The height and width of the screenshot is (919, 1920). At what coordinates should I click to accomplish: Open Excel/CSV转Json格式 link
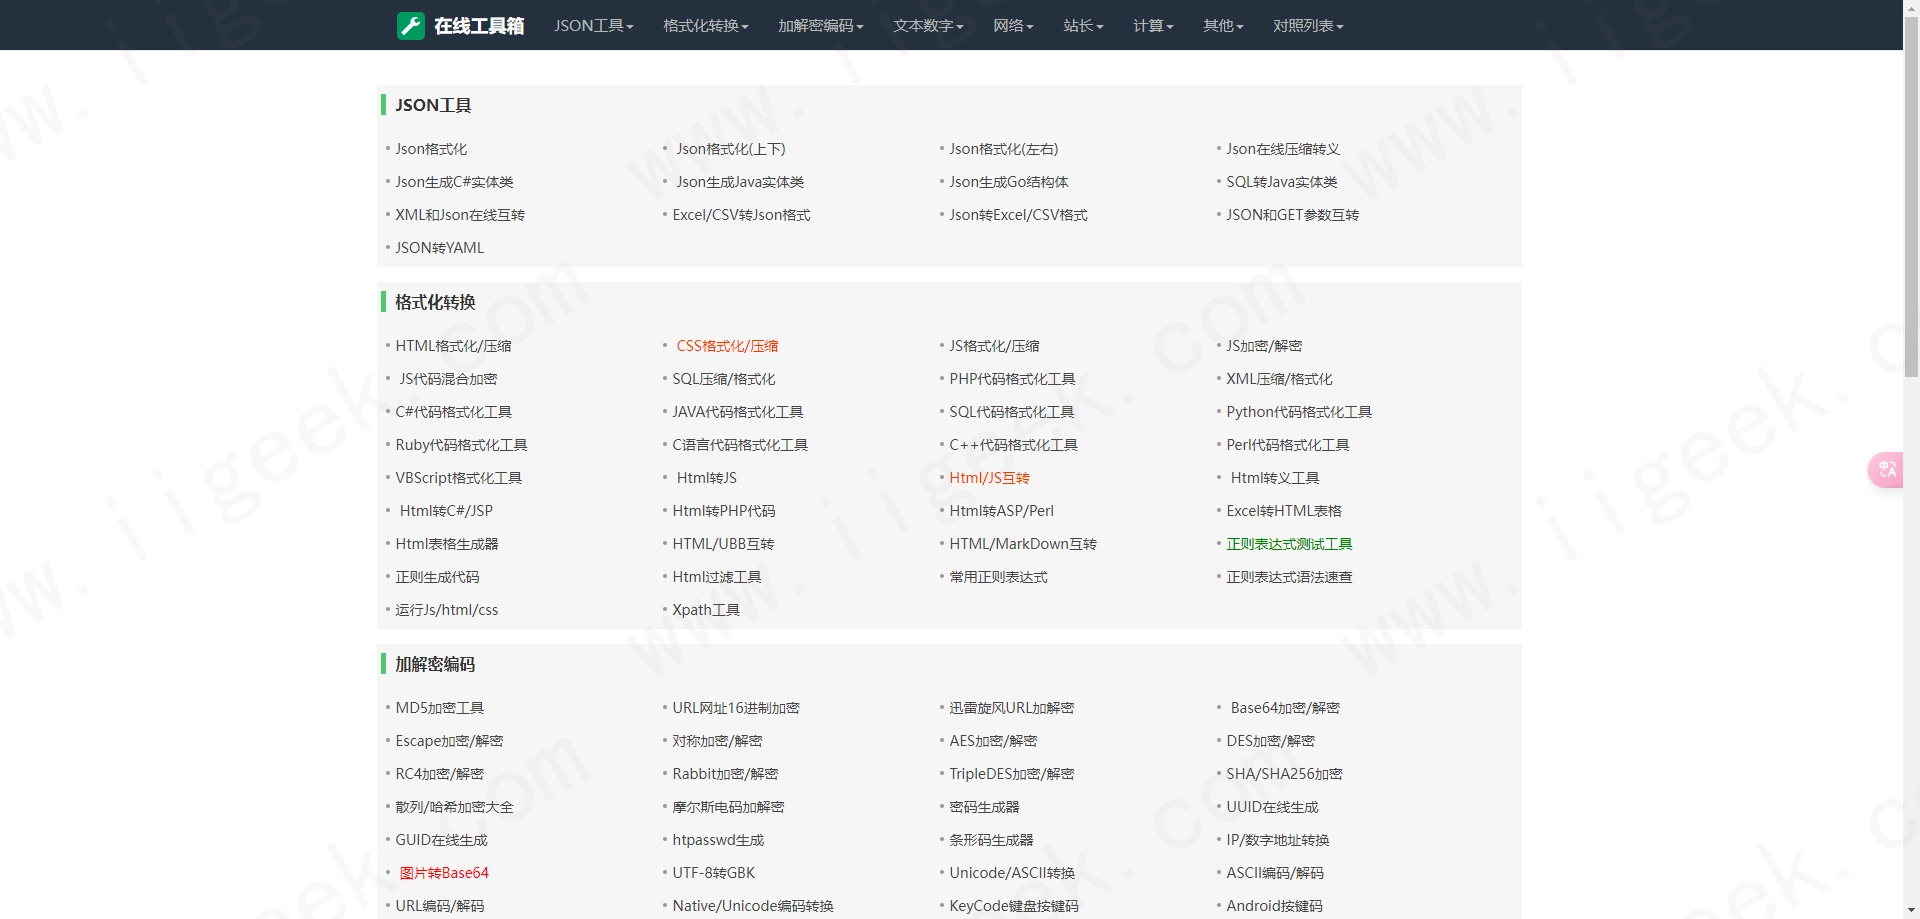(x=741, y=215)
